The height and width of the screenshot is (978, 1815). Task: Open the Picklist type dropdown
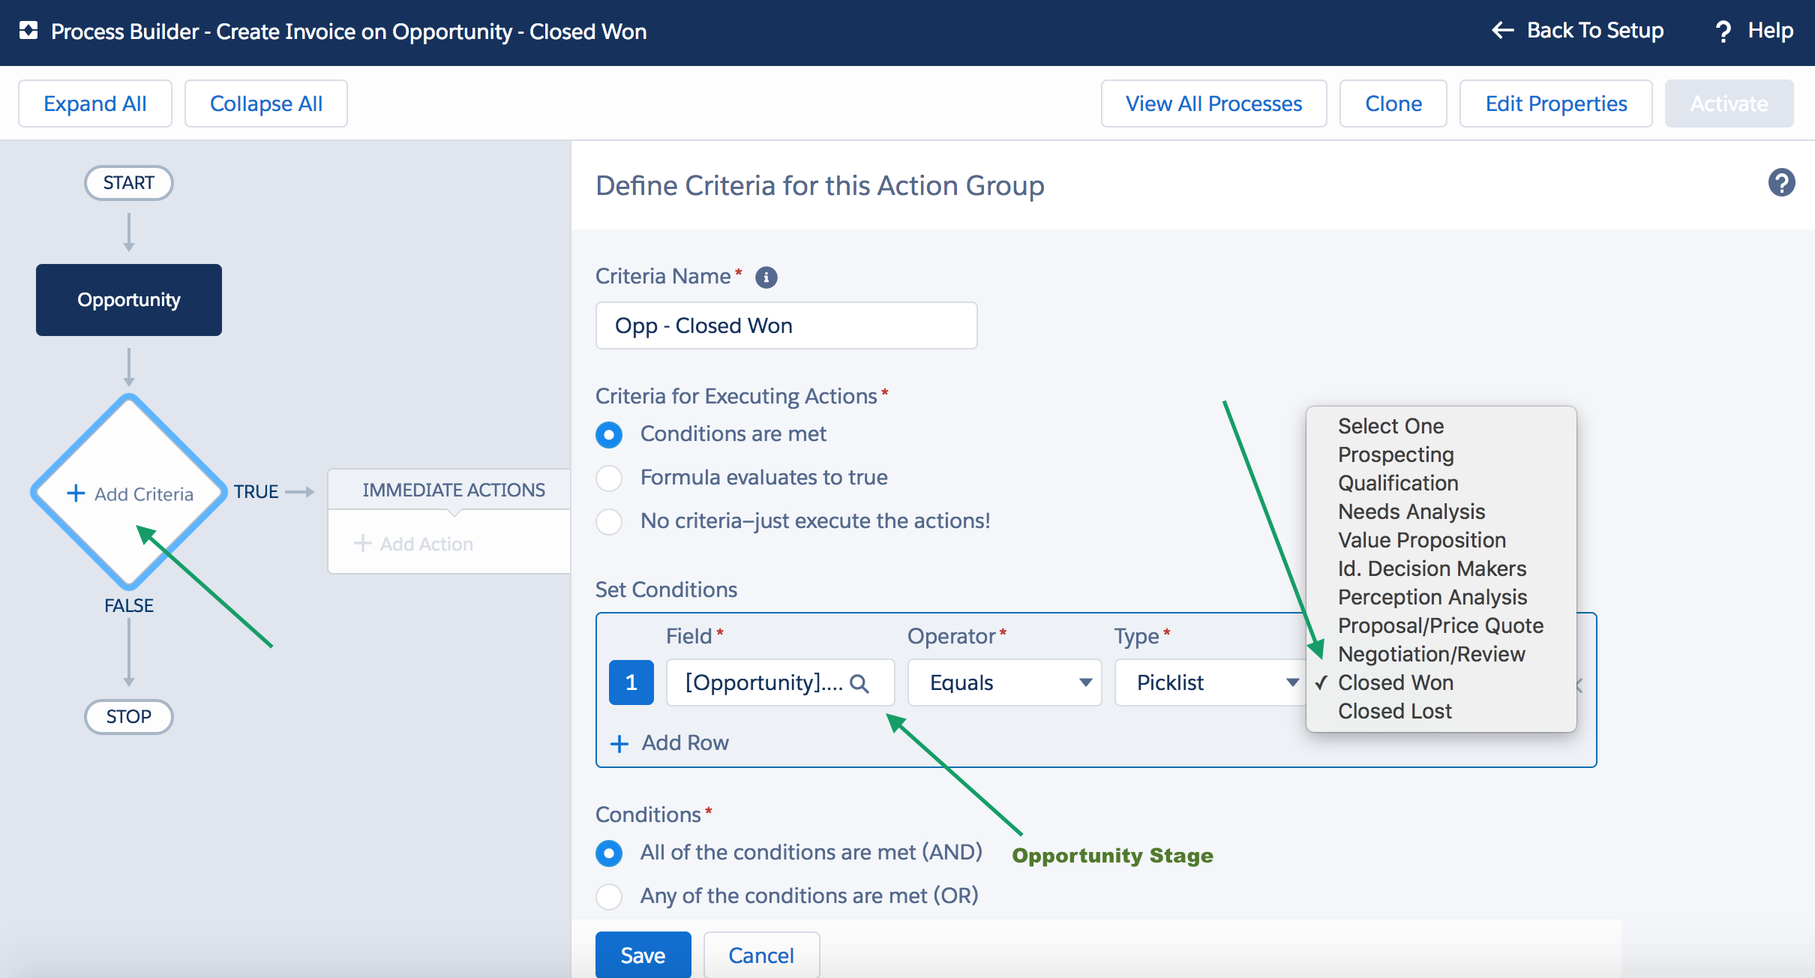[1210, 683]
